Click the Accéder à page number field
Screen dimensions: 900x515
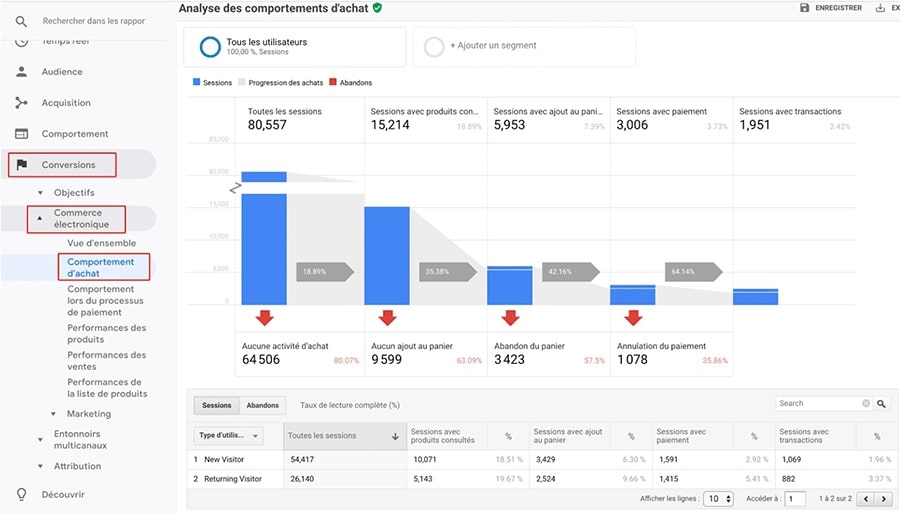795,499
